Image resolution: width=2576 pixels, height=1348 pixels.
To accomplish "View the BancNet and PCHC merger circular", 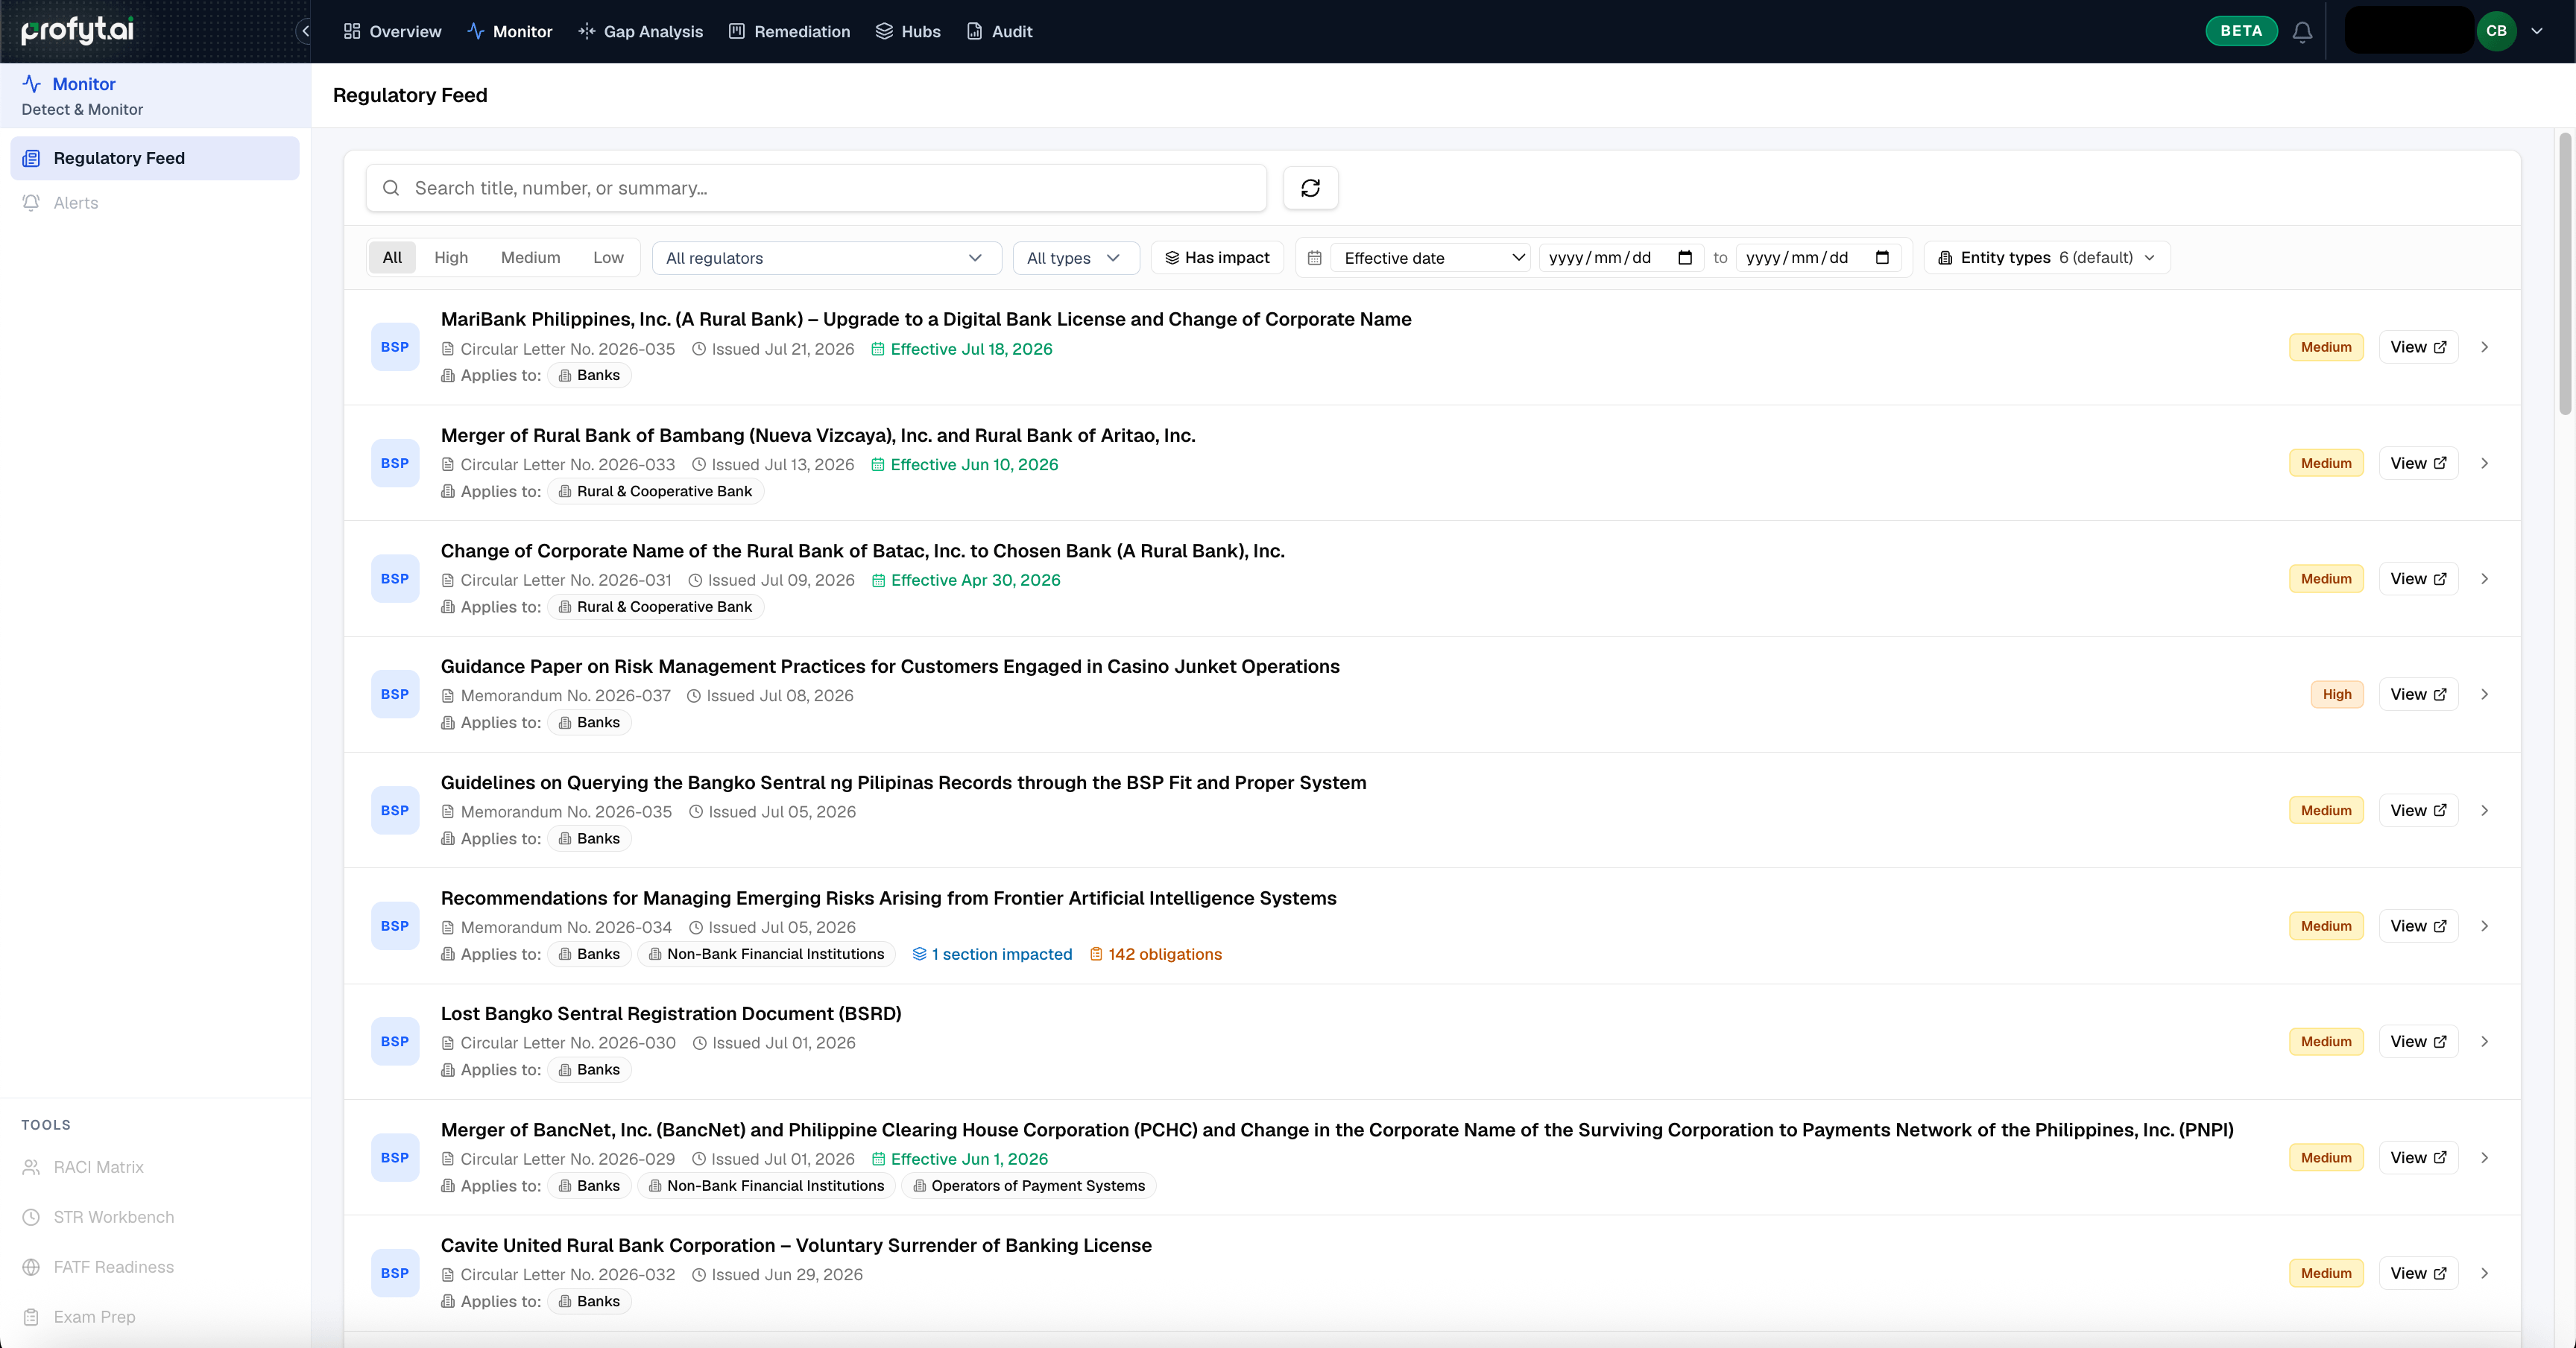I will (2418, 1157).
